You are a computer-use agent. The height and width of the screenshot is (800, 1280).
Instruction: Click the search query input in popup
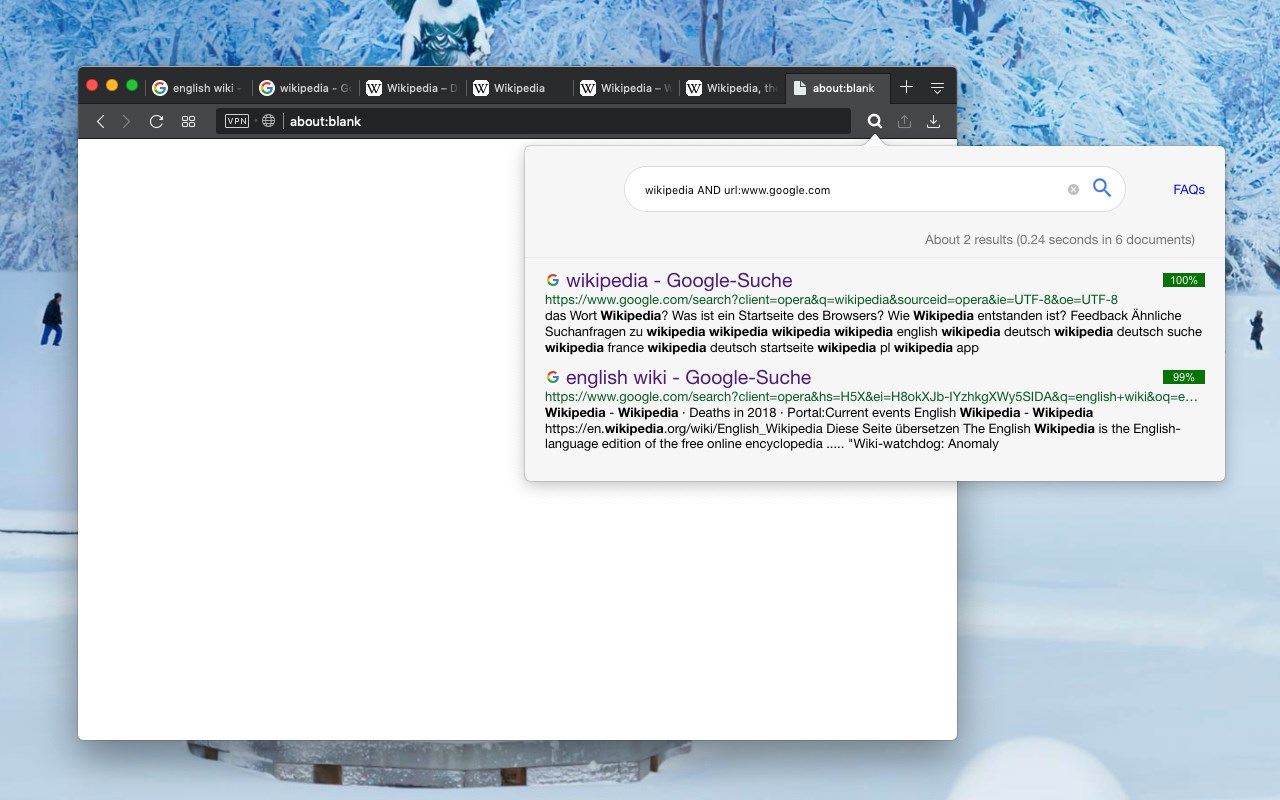(850, 189)
